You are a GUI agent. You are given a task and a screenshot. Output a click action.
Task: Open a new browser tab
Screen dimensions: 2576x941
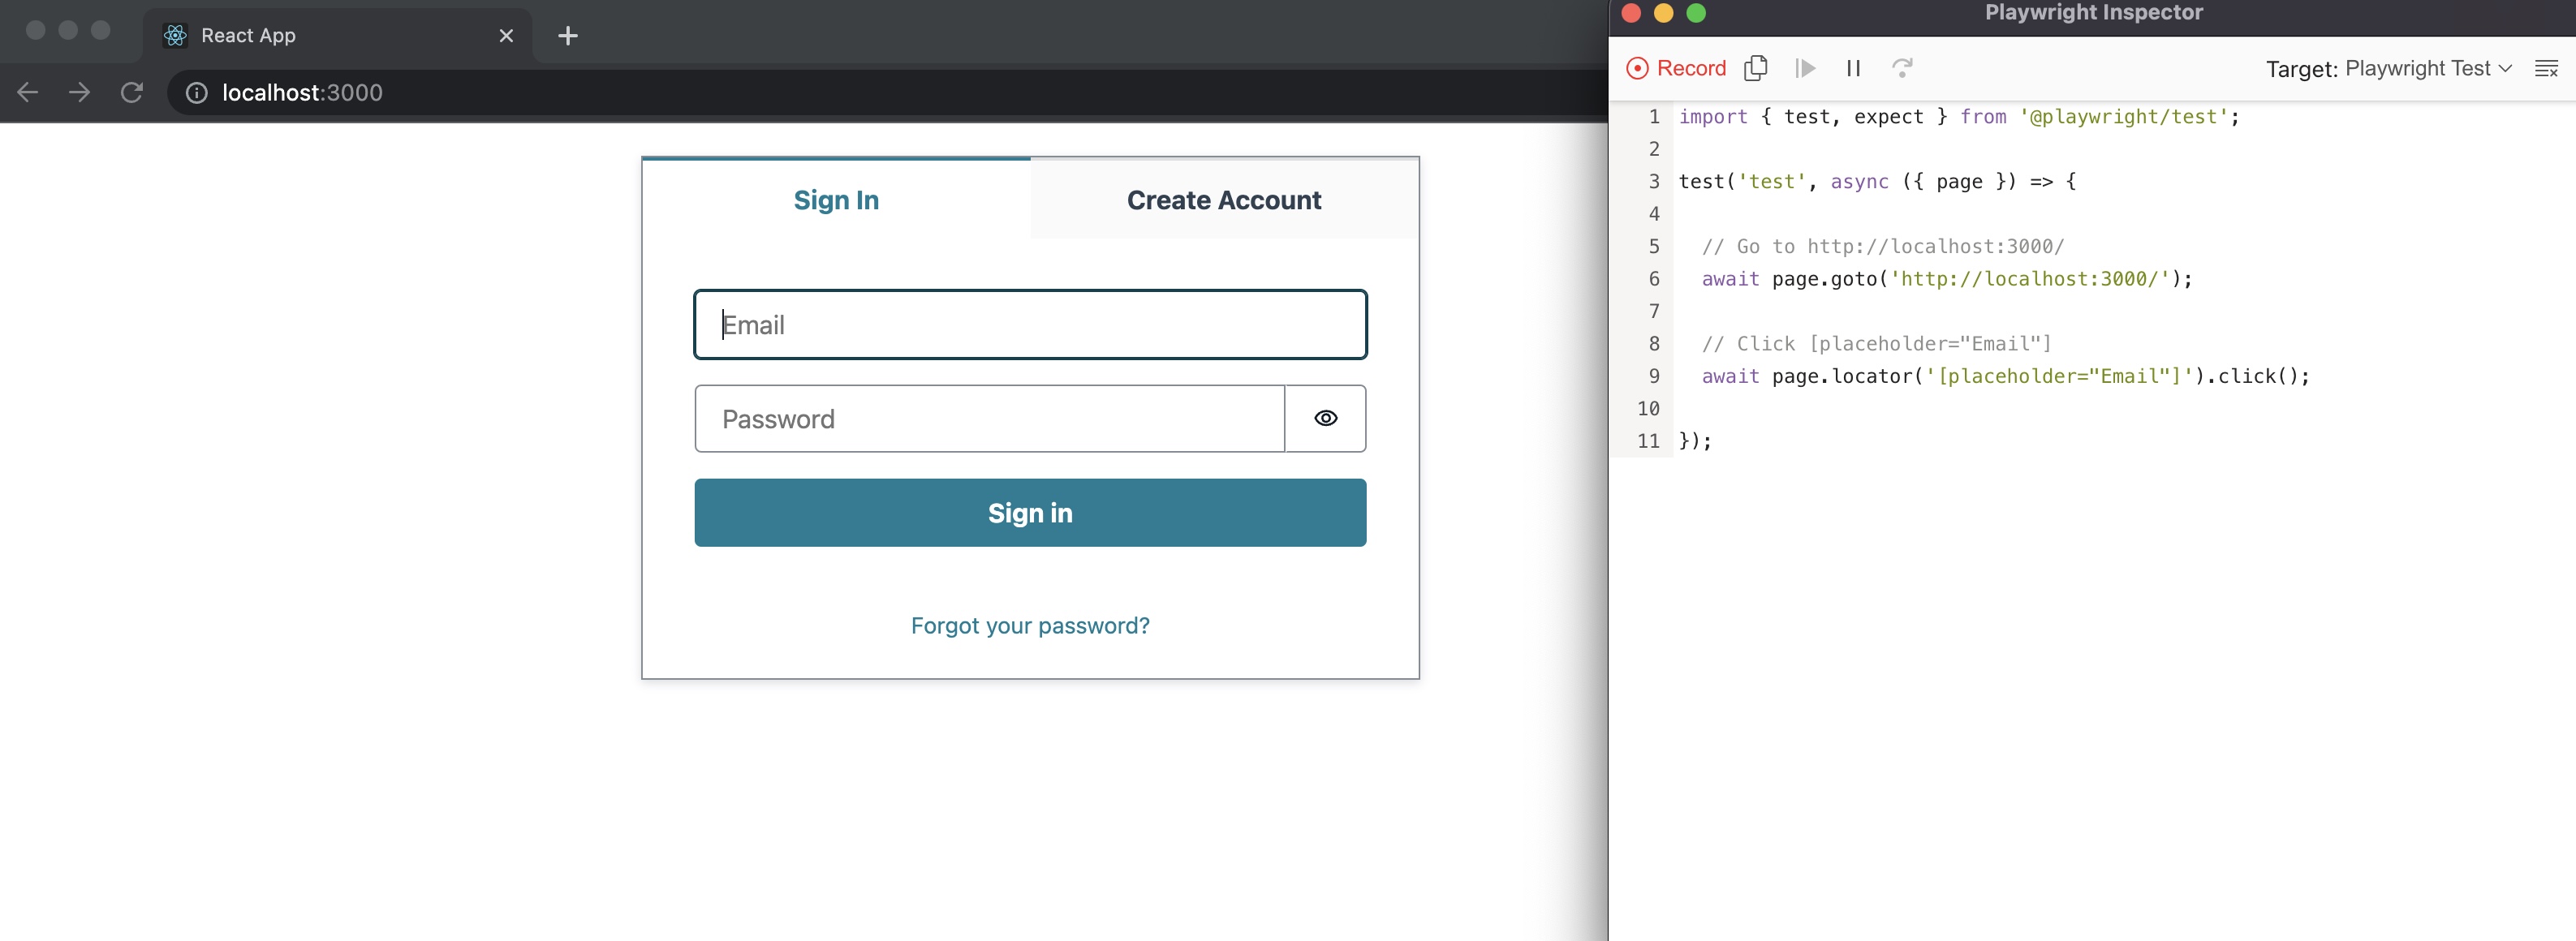(567, 35)
